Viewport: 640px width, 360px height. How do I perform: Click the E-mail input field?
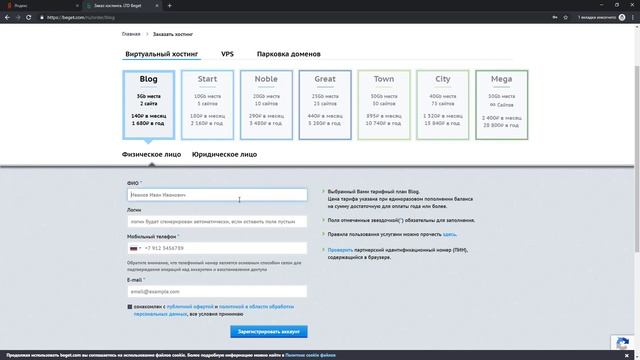217,291
